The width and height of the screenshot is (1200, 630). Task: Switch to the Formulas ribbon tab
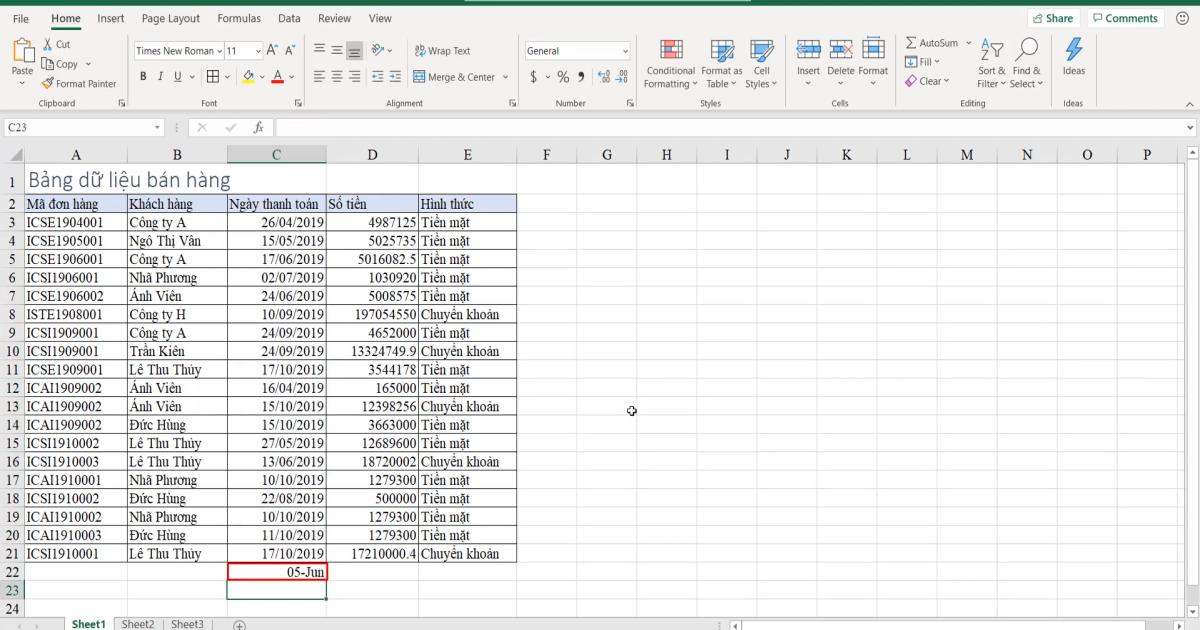pyautogui.click(x=239, y=17)
